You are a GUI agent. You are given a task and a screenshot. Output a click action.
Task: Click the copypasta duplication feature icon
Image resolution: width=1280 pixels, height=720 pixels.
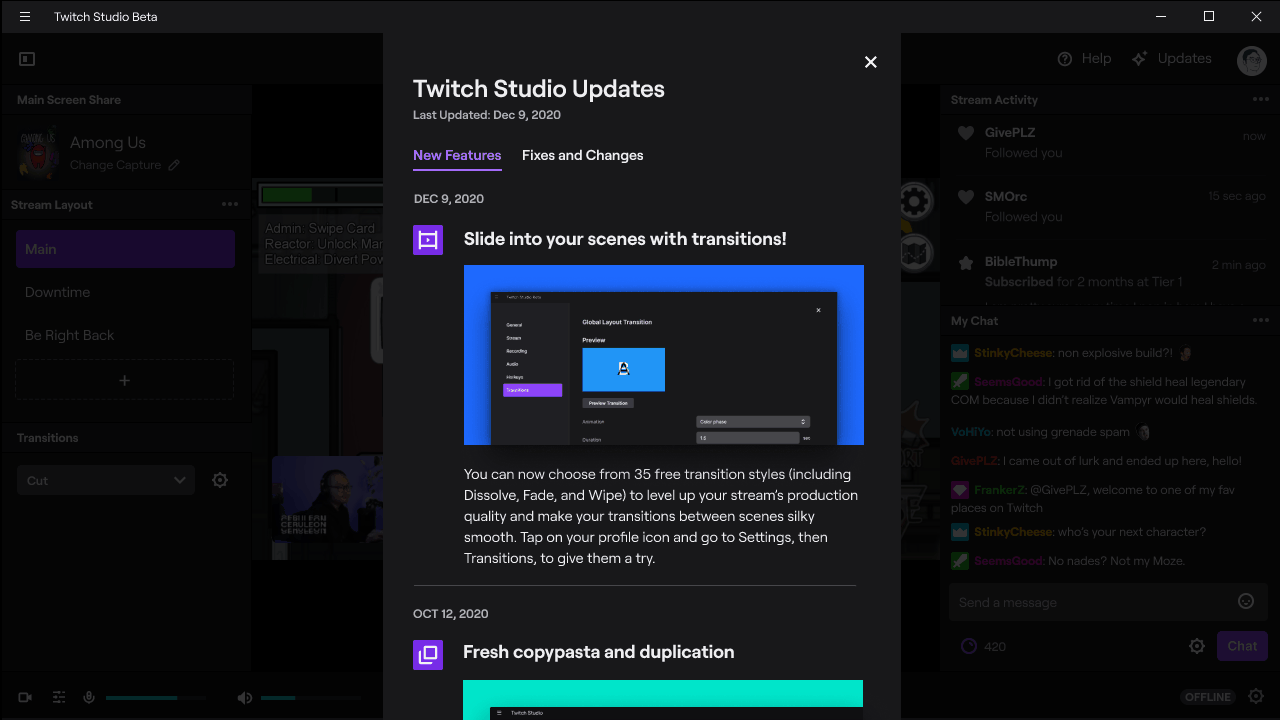(428, 655)
